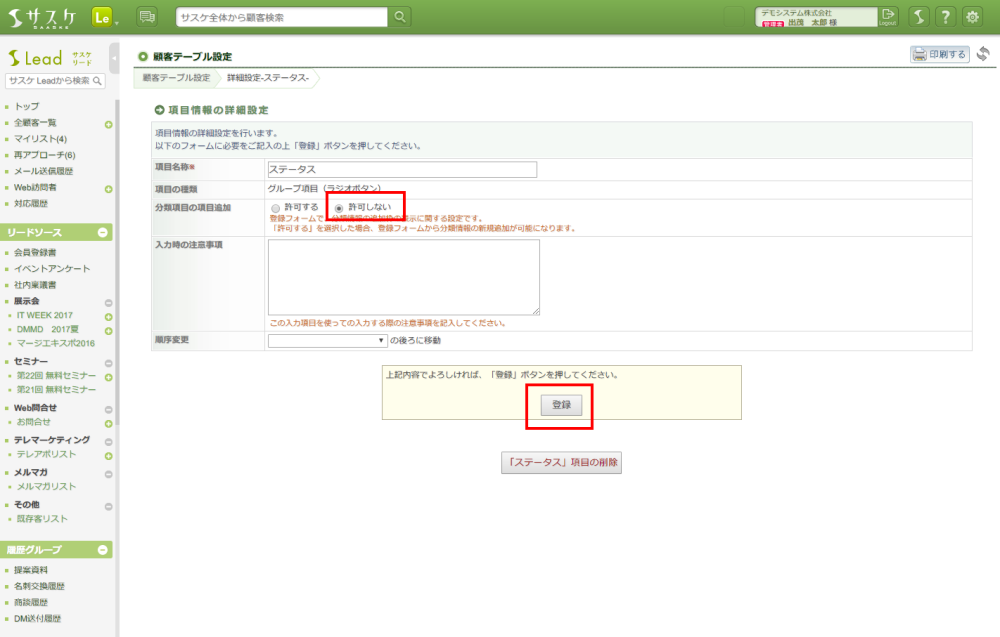Open the settings gear icon
This screenshot has height=637, width=1000.
point(973,17)
